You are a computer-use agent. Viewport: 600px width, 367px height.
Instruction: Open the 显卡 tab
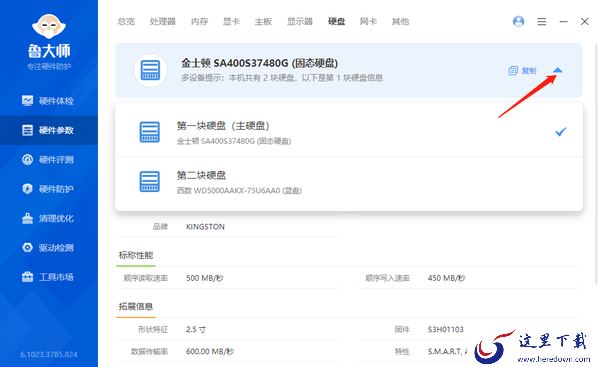click(232, 21)
